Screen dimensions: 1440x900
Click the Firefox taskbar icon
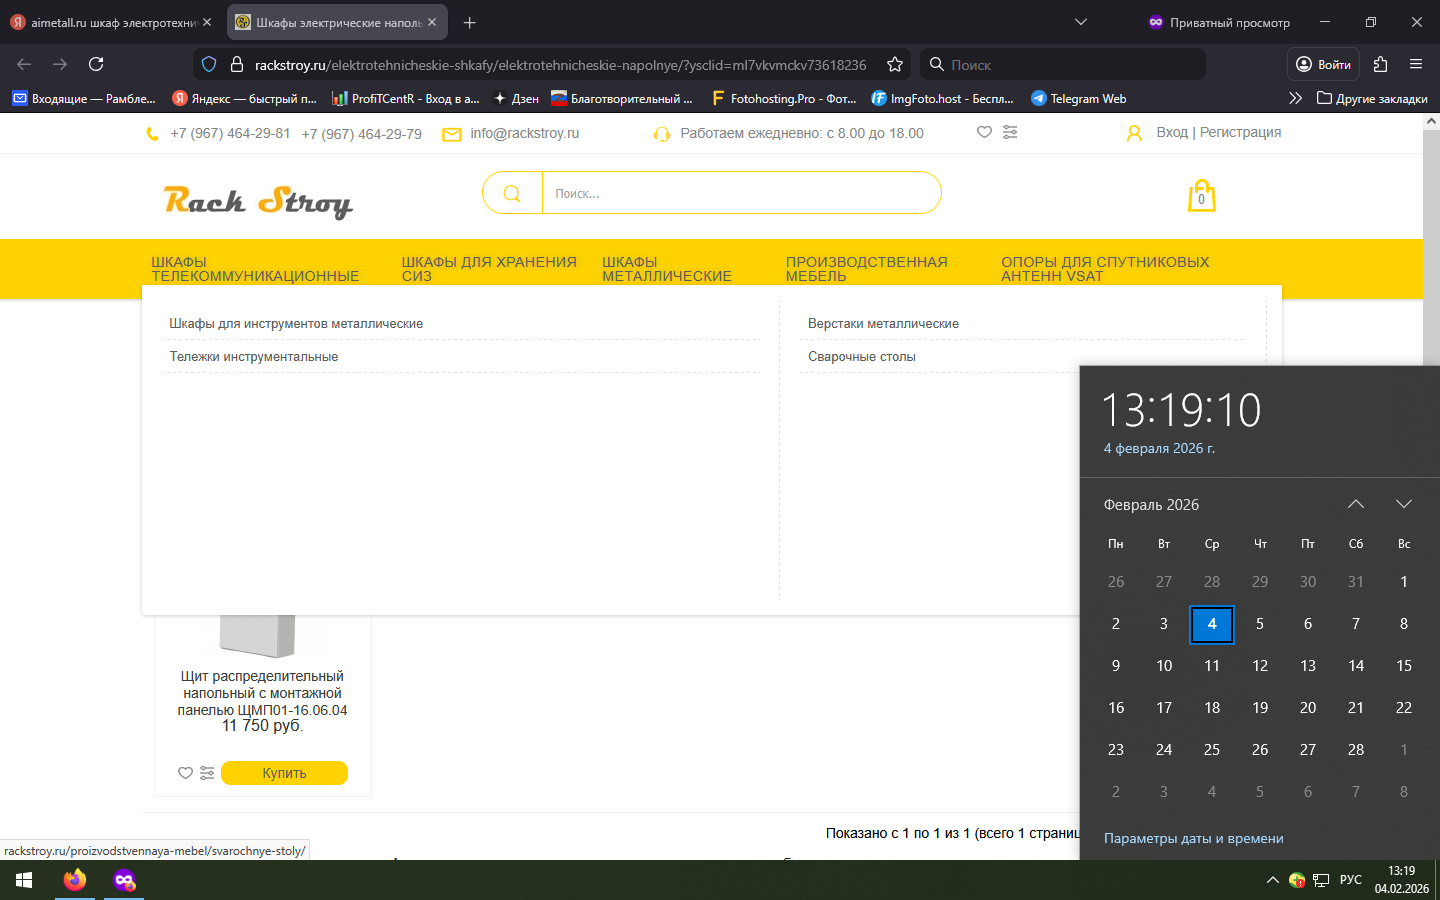[75, 880]
